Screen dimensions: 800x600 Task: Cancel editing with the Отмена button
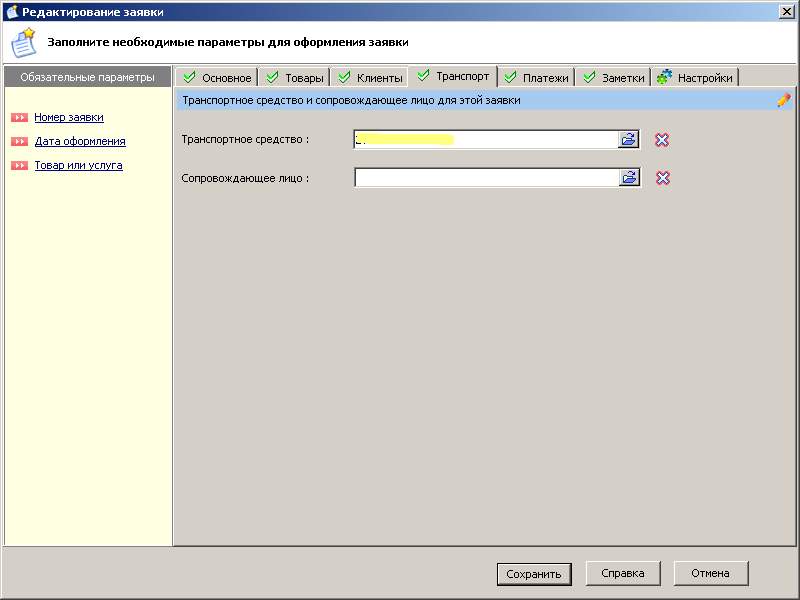pyautogui.click(x=711, y=573)
